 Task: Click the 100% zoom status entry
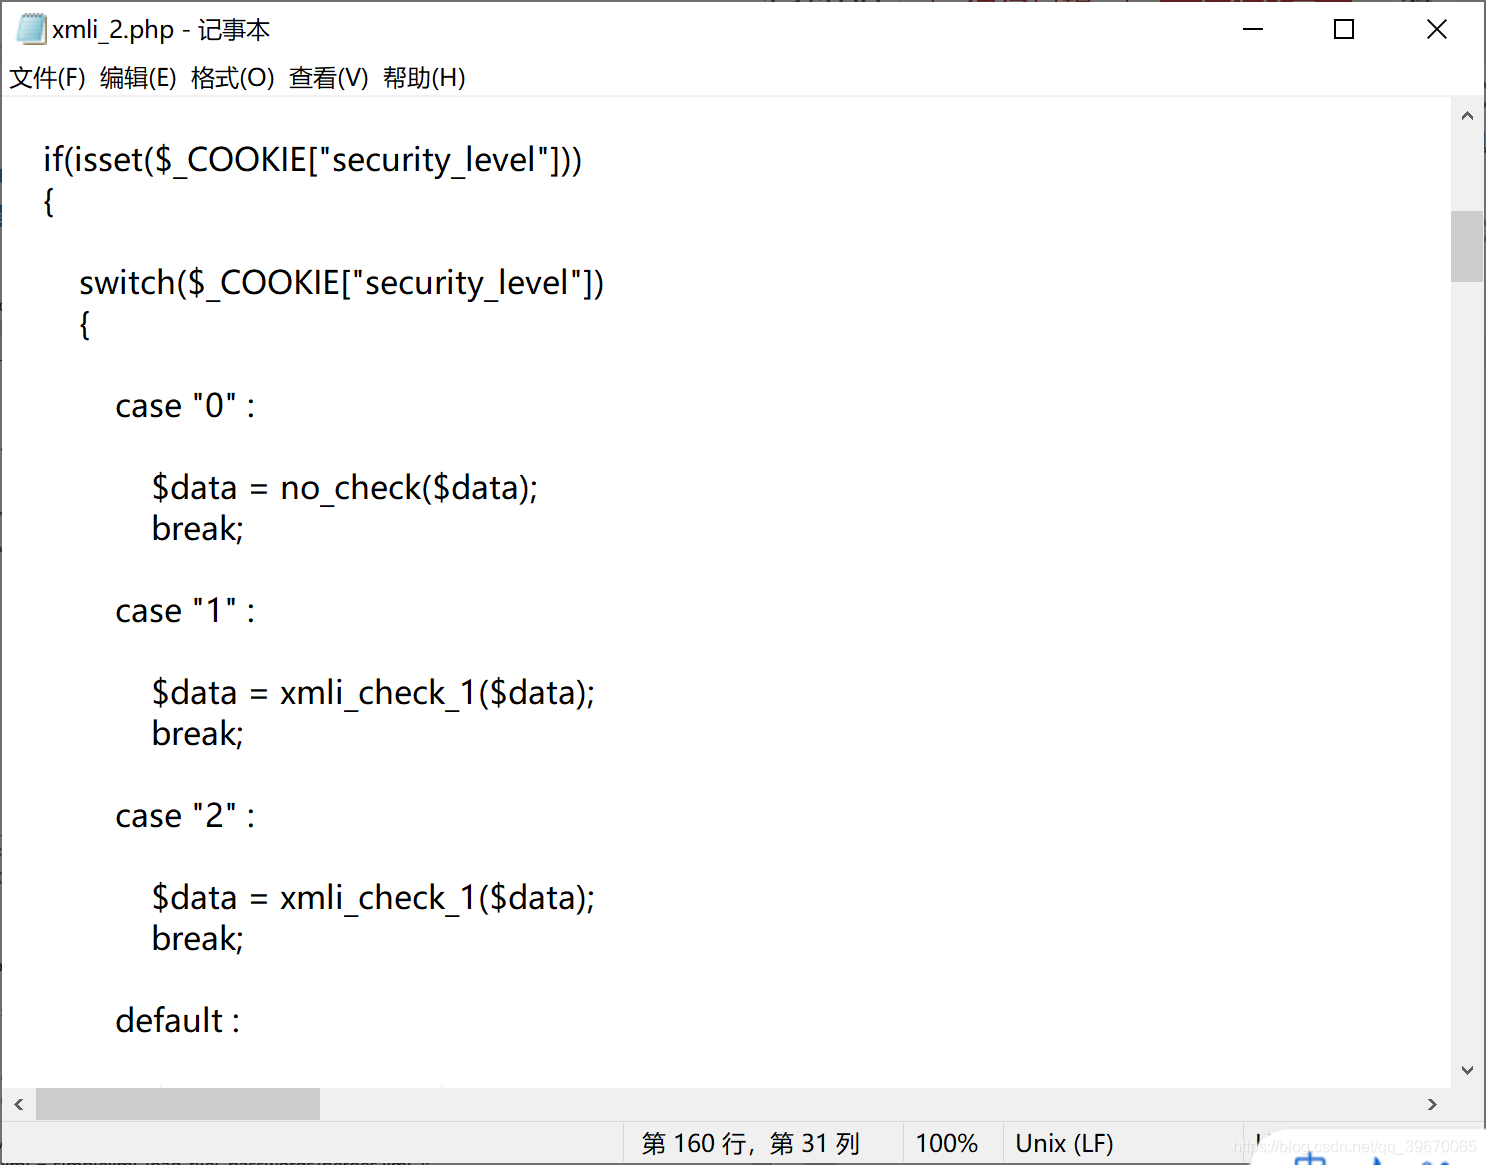coord(946,1143)
